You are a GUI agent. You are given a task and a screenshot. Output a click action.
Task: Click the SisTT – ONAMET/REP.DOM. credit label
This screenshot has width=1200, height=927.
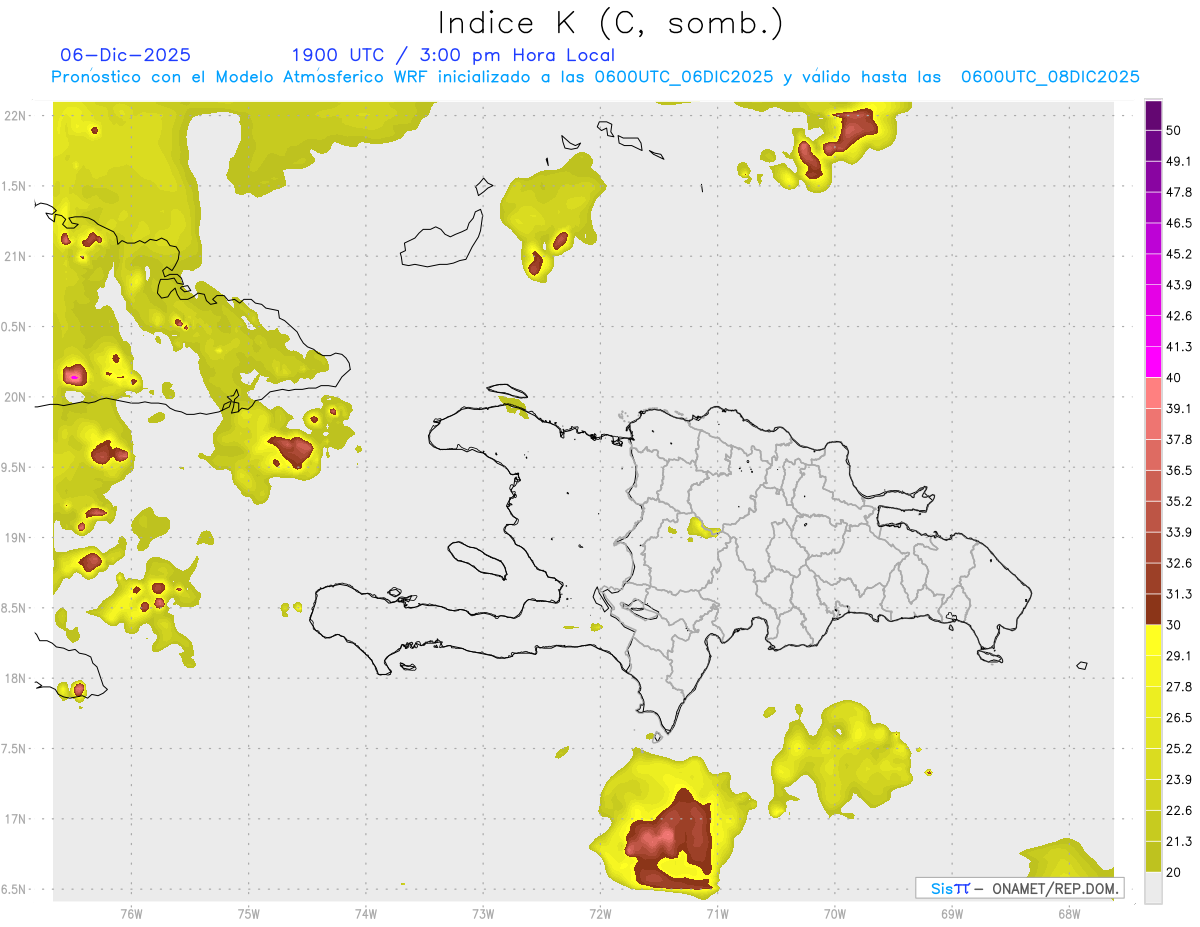coord(1019,888)
